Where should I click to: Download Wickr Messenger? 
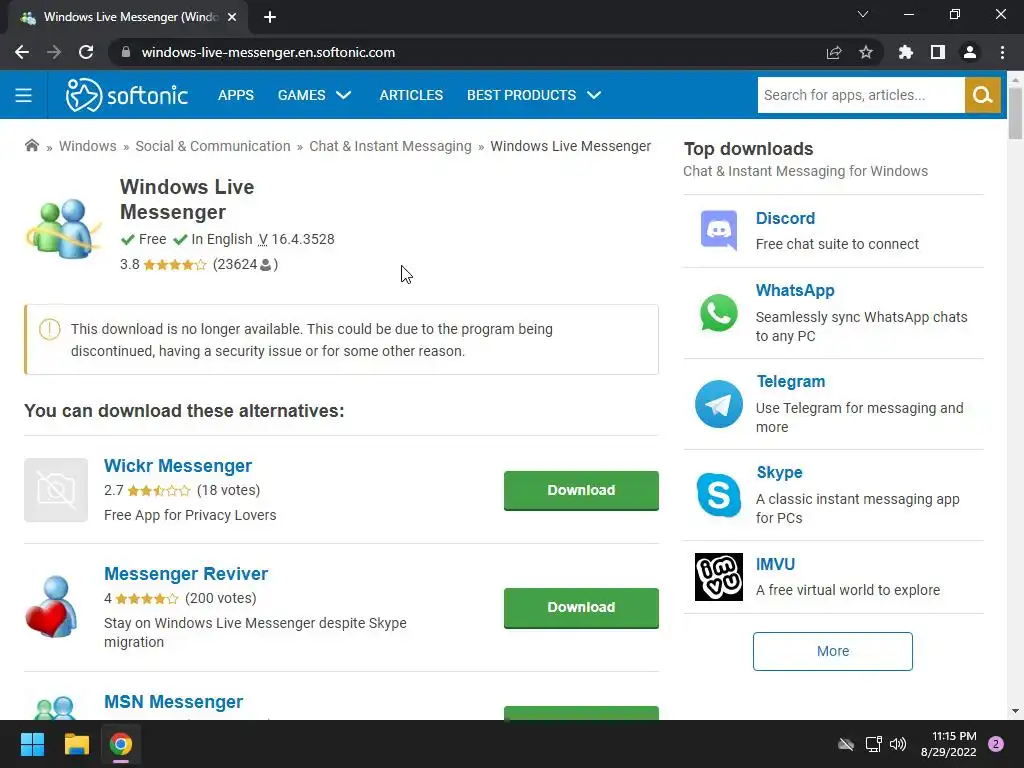581,490
